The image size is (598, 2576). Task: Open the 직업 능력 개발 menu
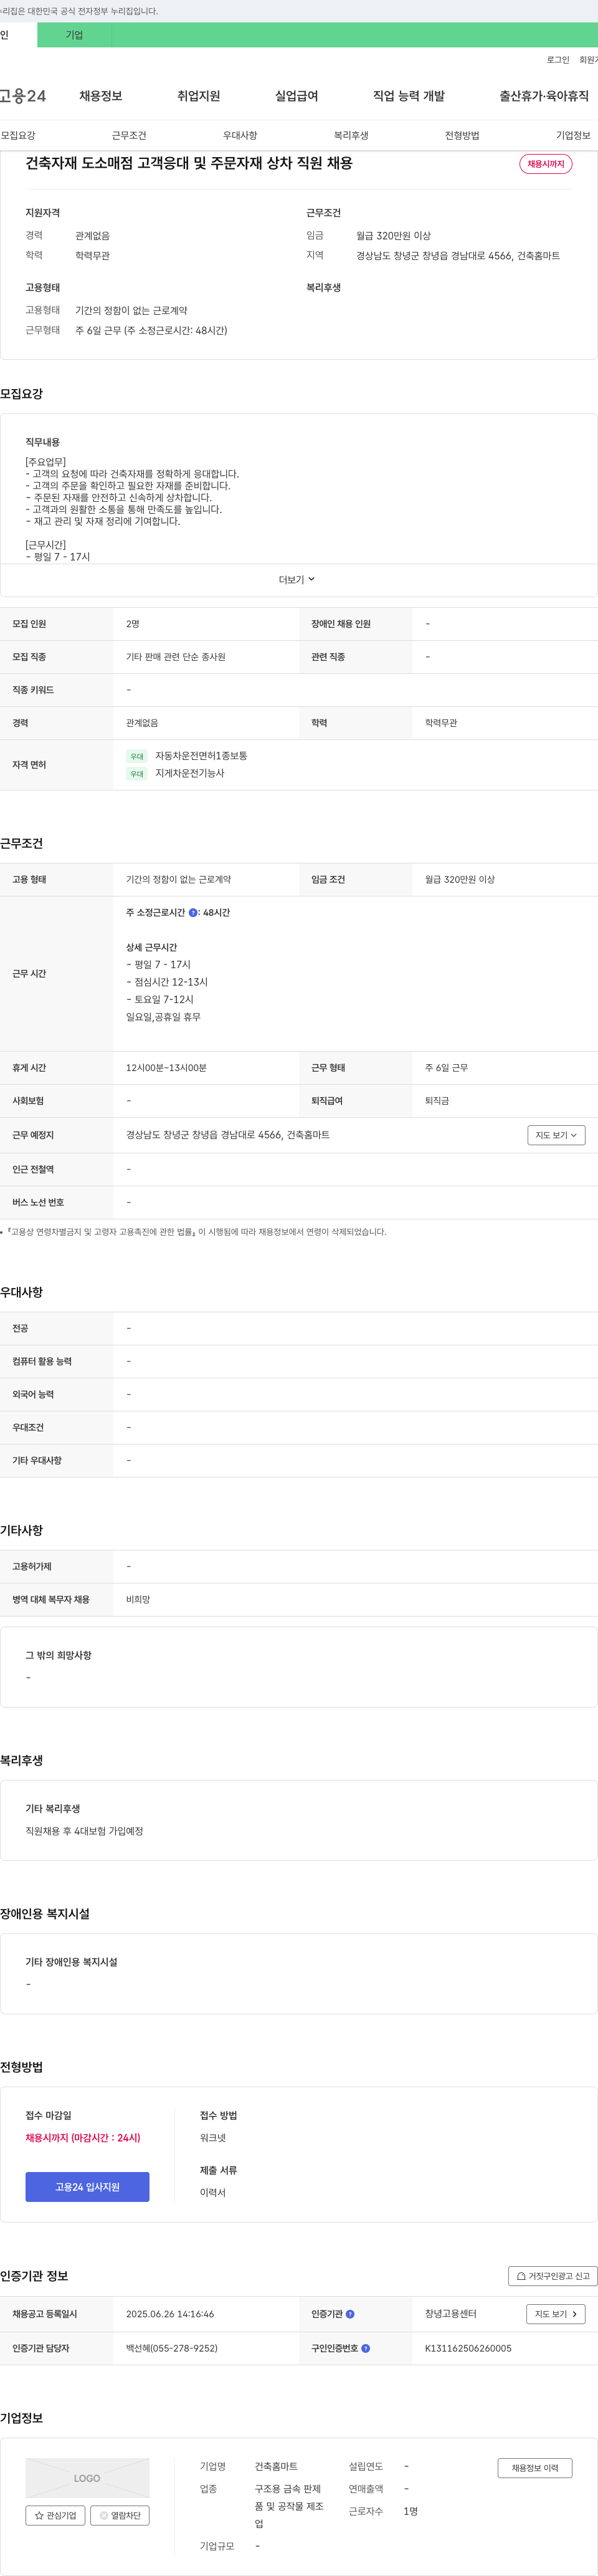tap(408, 96)
